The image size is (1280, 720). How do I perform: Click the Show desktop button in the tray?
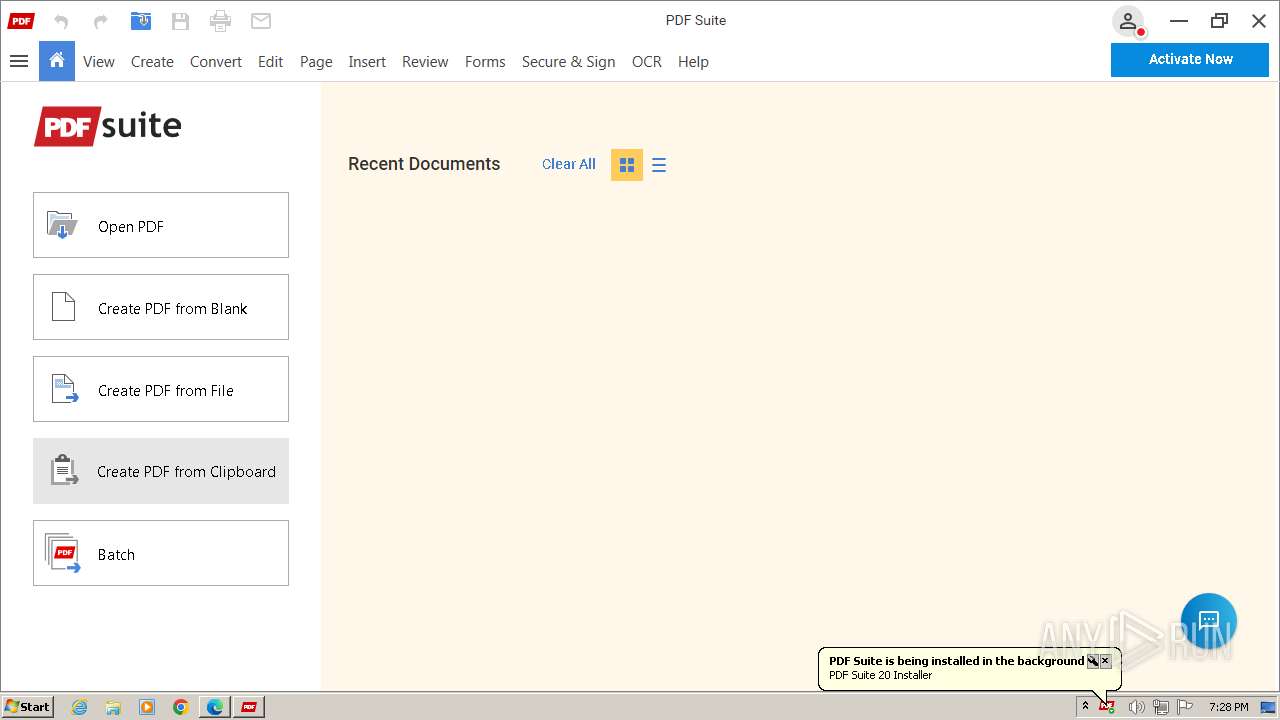pyautogui.click(x=1268, y=707)
